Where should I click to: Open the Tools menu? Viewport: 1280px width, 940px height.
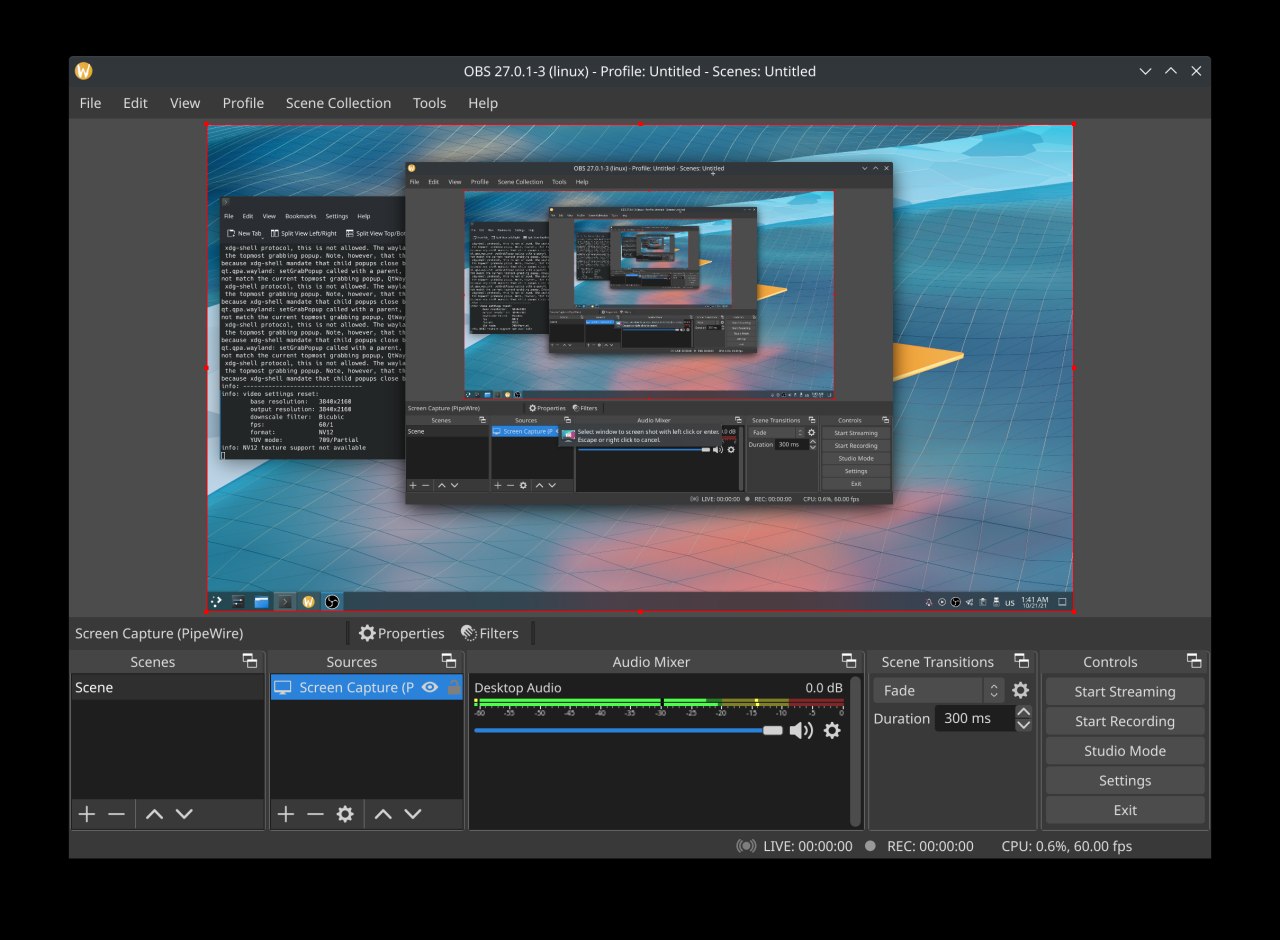pyautogui.click(x=429, y=103)
